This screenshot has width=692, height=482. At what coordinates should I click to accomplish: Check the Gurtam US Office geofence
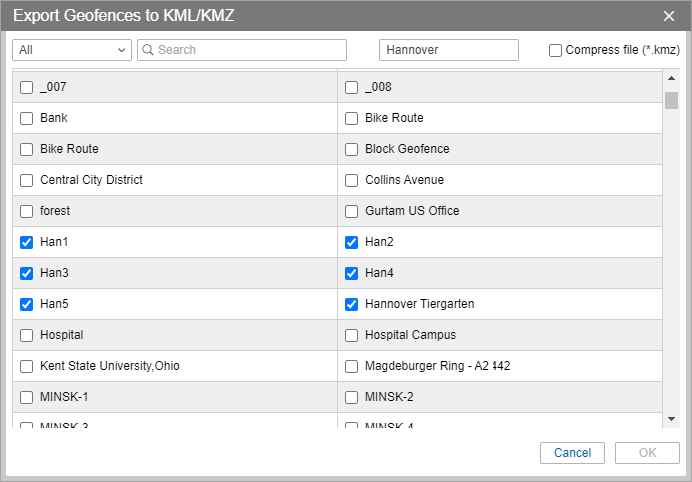coord(352,211)
